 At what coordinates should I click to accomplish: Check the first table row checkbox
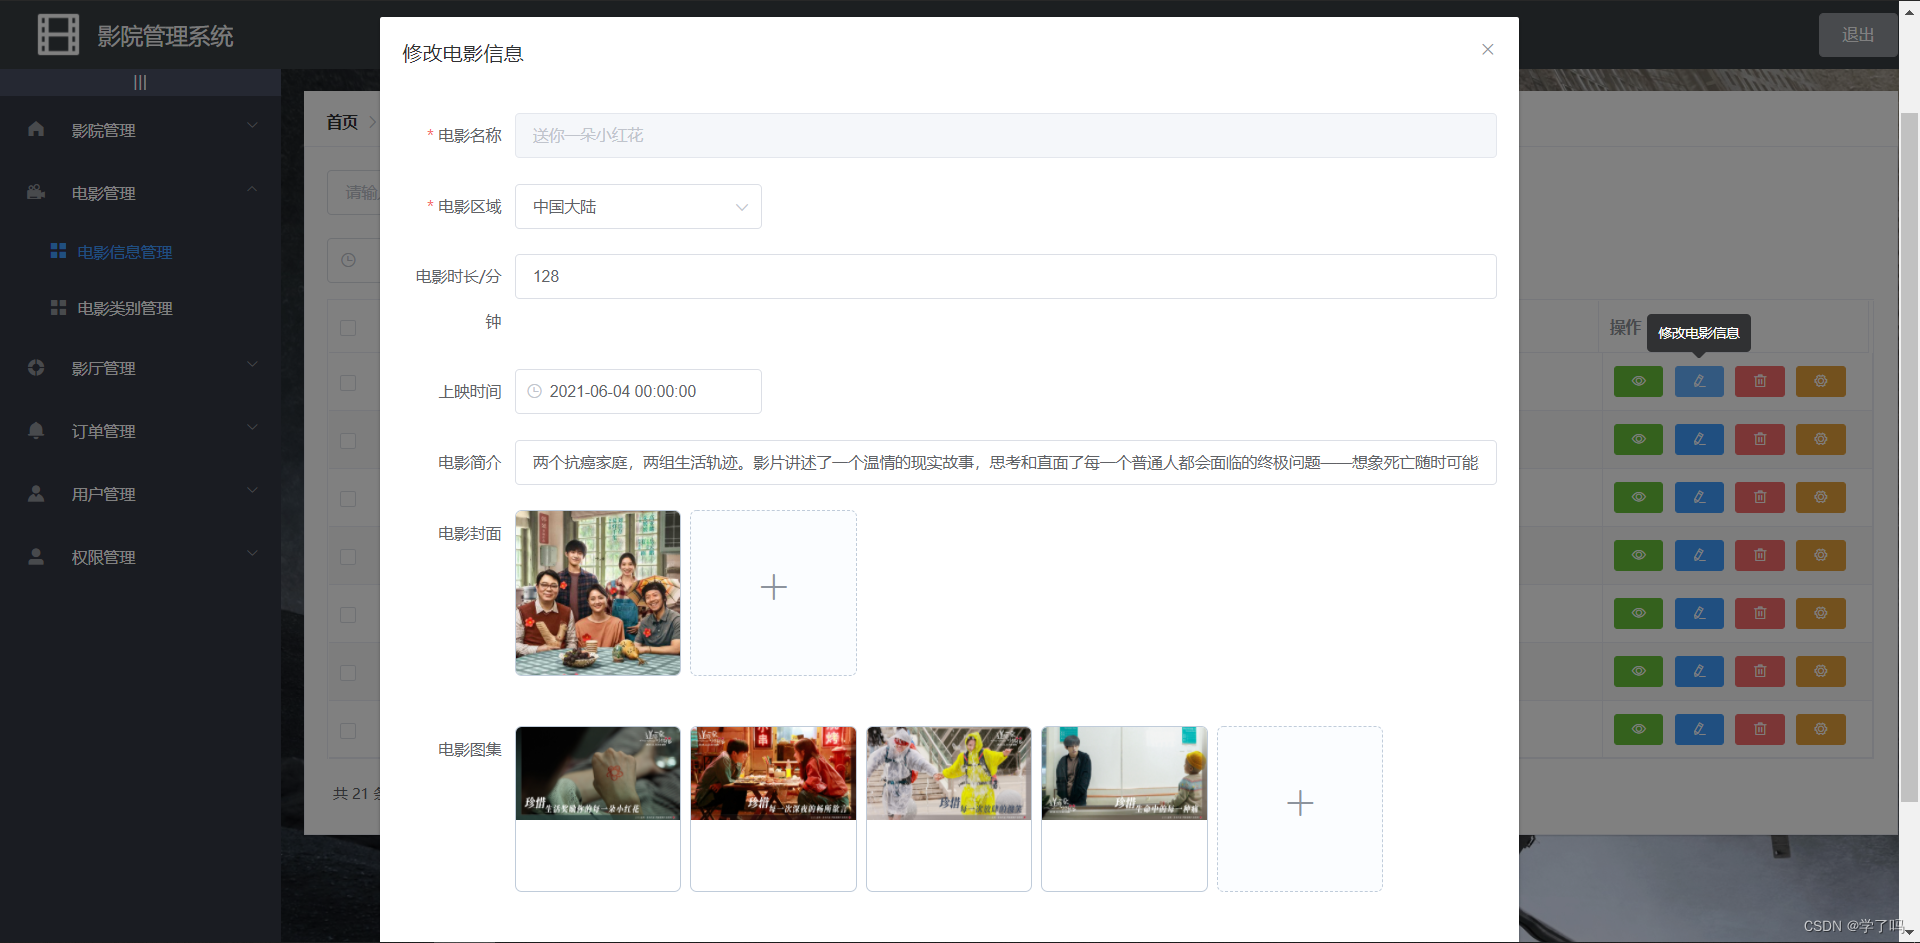pos(348,383)
